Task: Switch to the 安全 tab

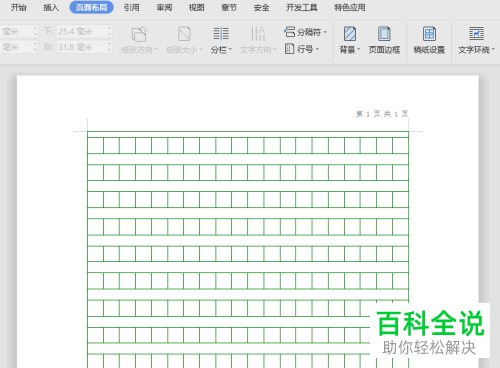Action: [261, 7]
